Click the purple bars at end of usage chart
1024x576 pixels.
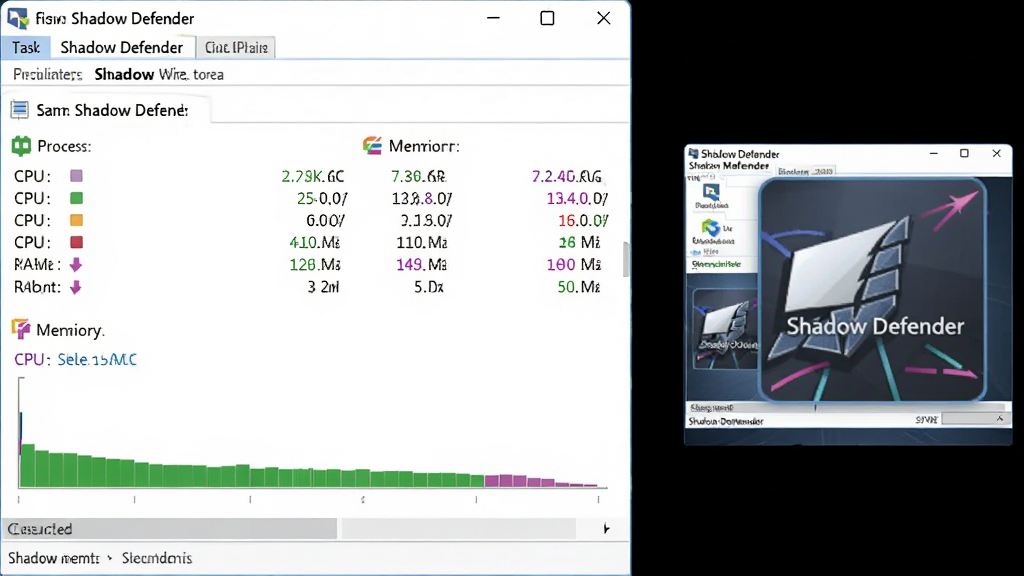click(x=541, y=481)
